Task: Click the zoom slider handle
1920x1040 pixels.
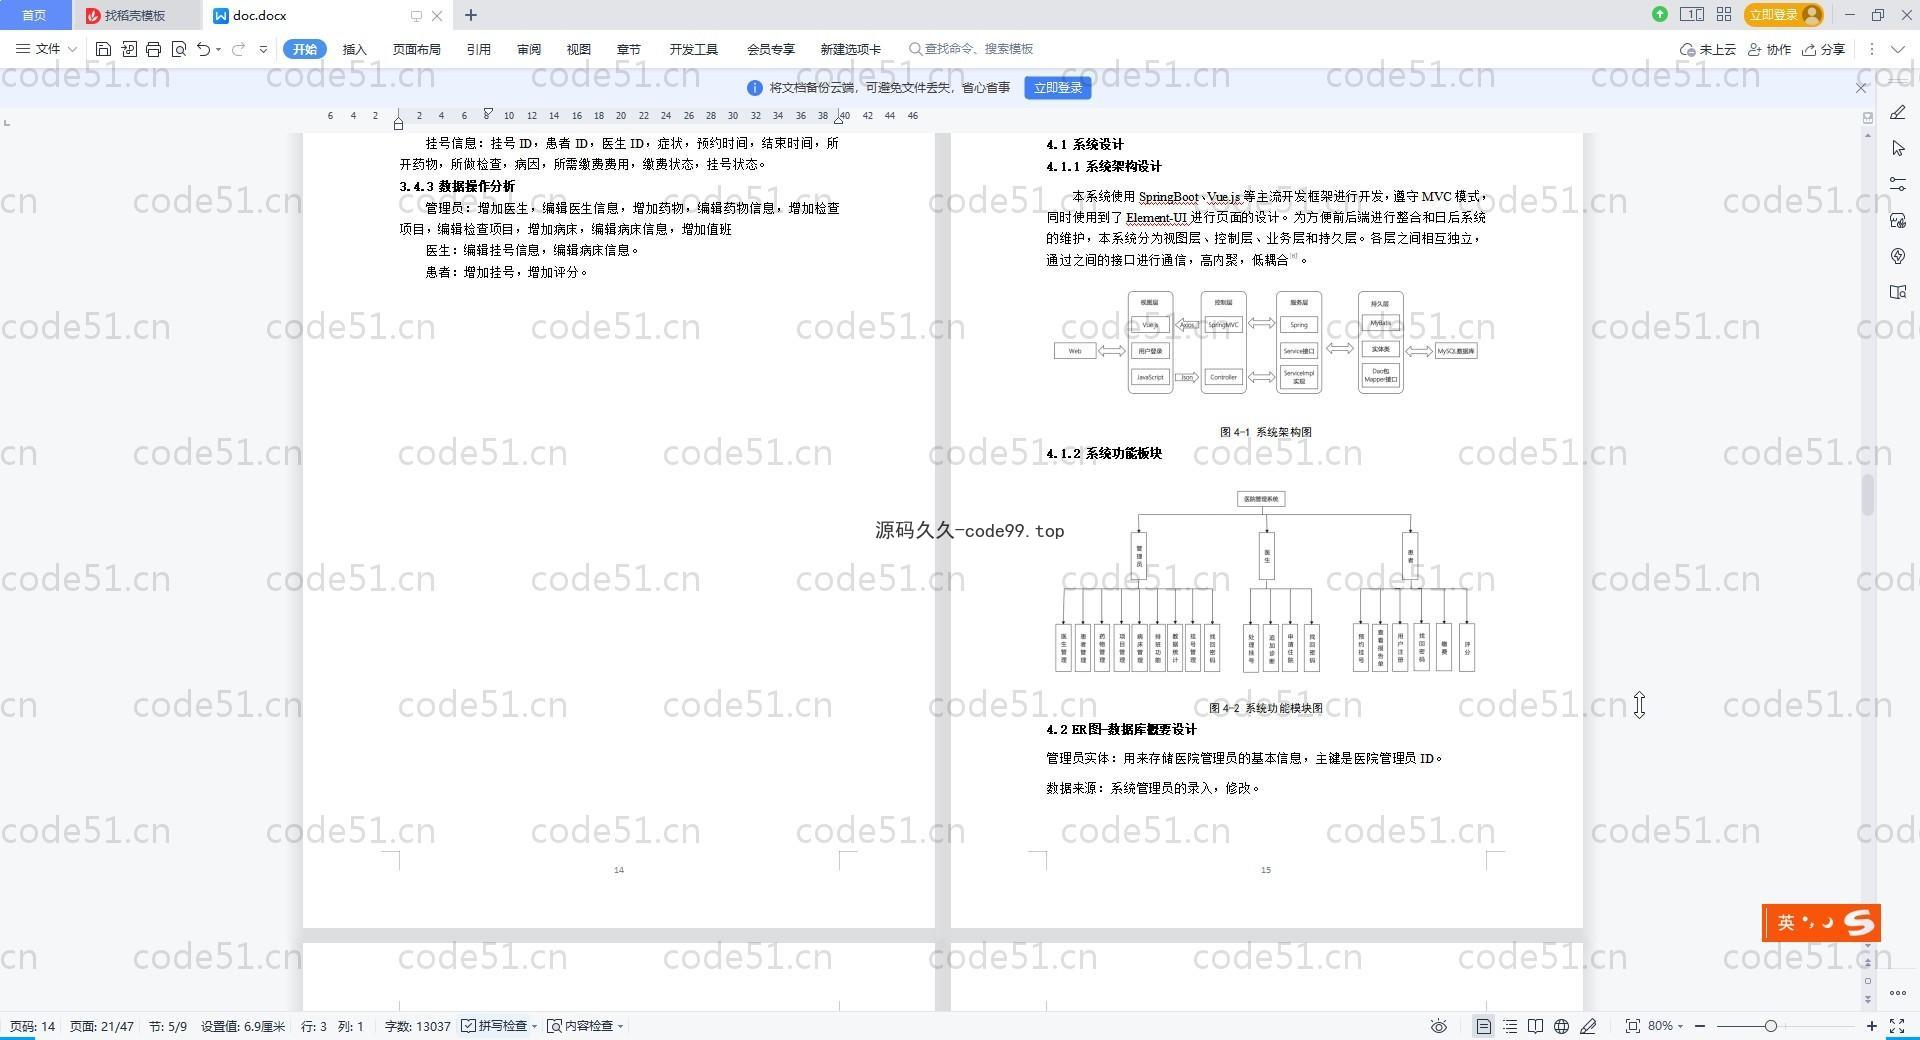Action: click(x=1771, y=1026)
